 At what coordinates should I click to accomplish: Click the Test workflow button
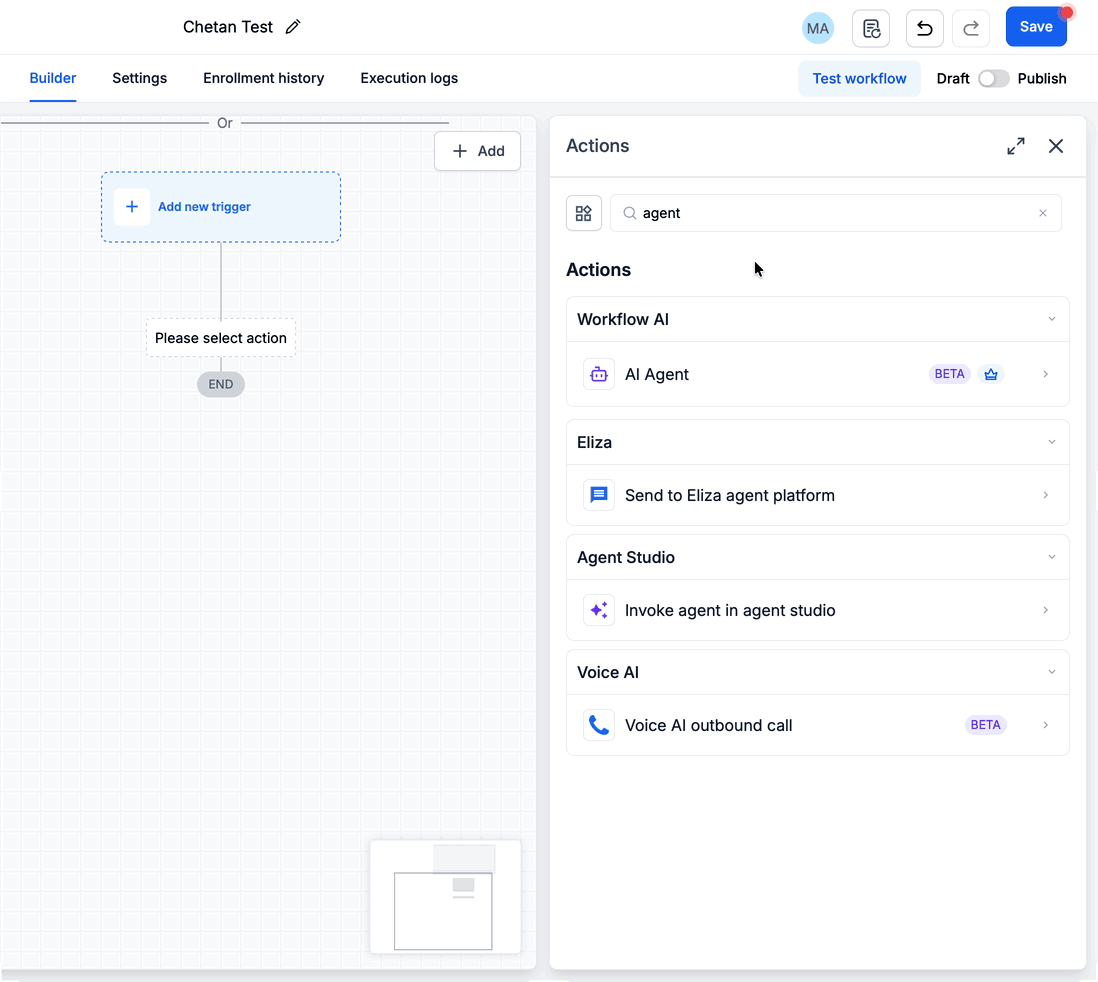859,78
